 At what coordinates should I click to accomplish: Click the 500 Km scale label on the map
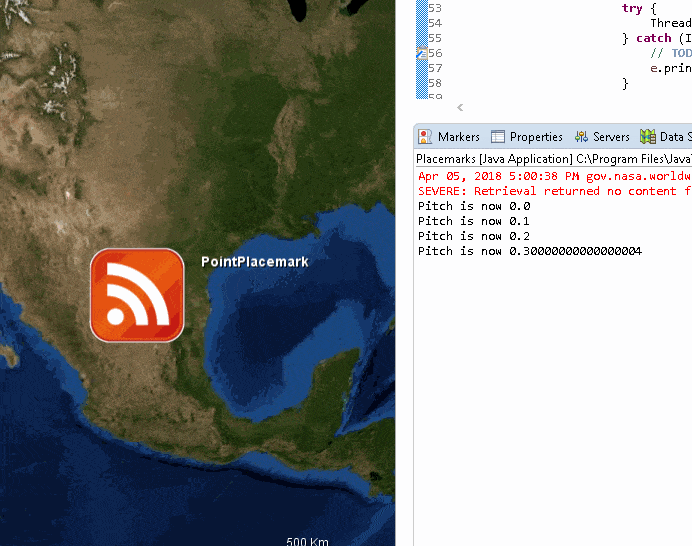pyautogui.click(x=307, y=541)
